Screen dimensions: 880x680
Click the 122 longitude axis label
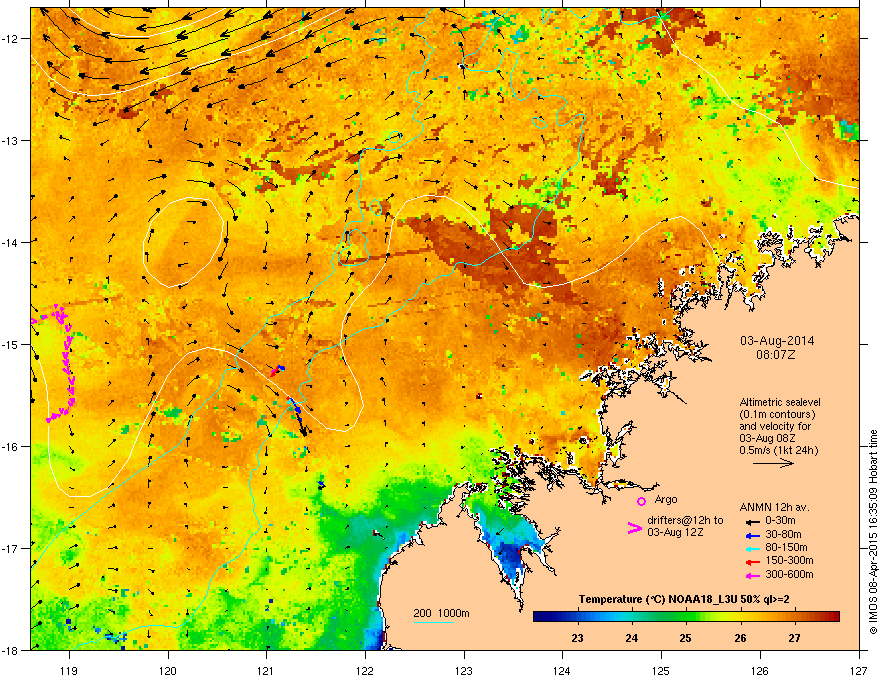365,670
